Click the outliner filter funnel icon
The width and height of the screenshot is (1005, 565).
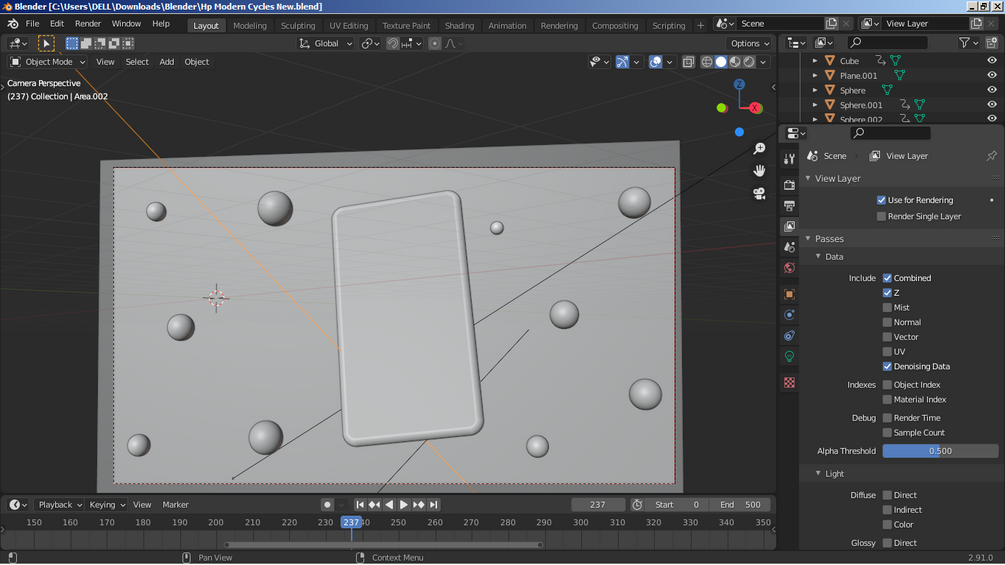(x=965, y=43)
